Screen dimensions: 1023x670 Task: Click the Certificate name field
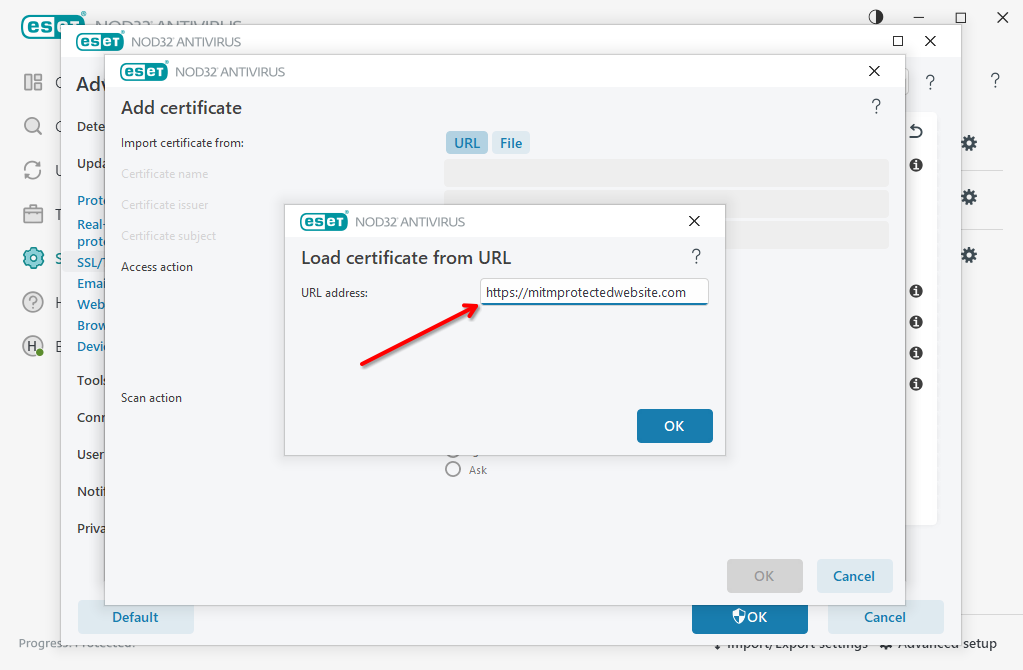point(666,174)
